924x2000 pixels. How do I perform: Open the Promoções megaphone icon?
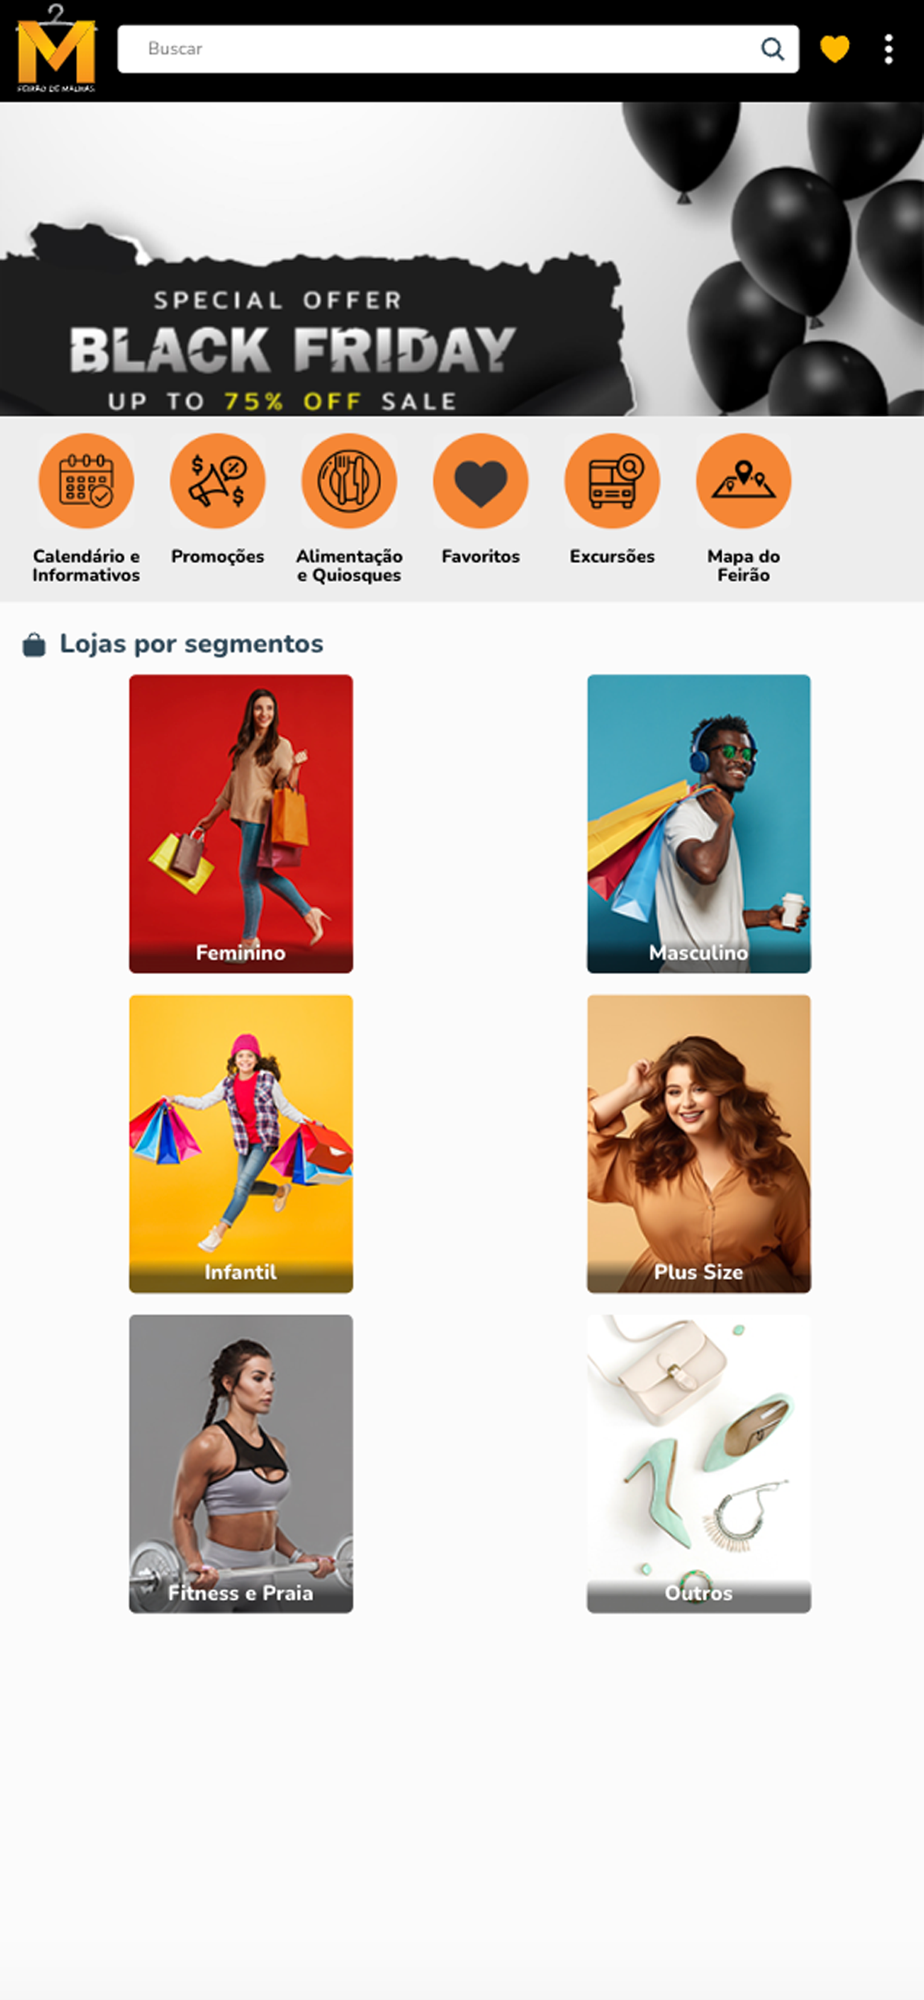[x=217, y=481]
